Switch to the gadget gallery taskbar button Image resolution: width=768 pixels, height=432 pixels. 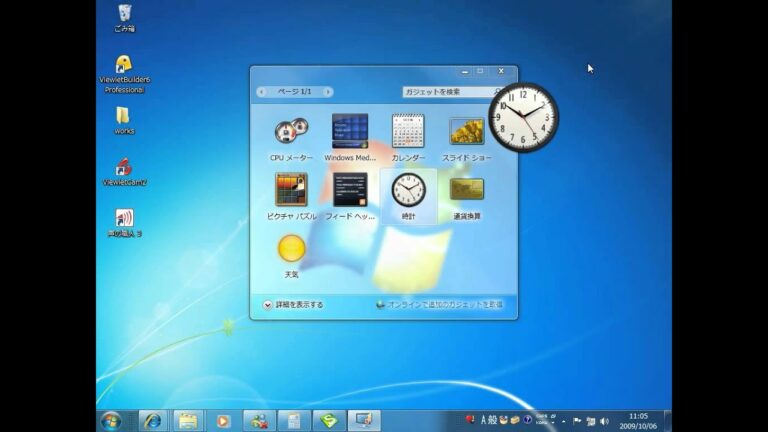364,421
